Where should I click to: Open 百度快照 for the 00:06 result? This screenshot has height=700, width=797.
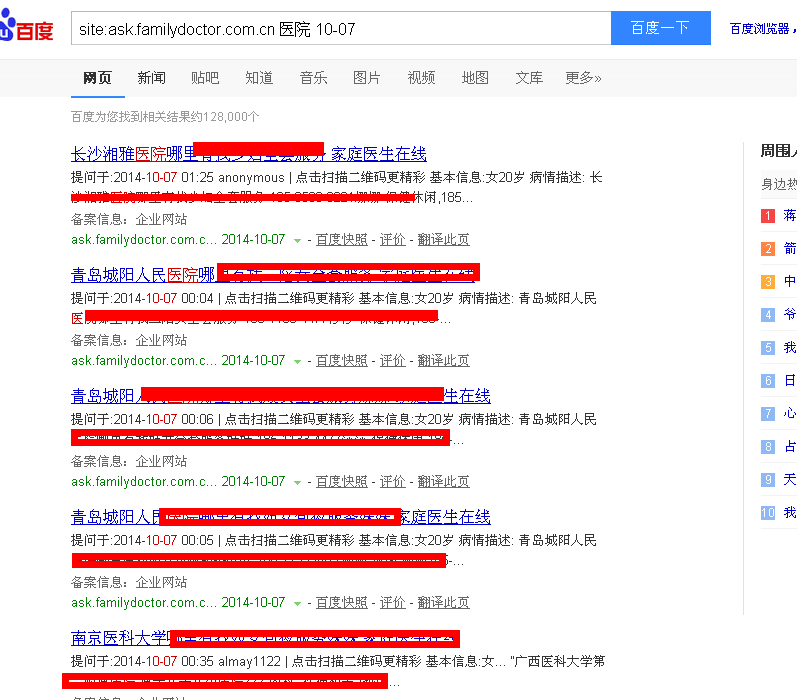tap(342, 481)
